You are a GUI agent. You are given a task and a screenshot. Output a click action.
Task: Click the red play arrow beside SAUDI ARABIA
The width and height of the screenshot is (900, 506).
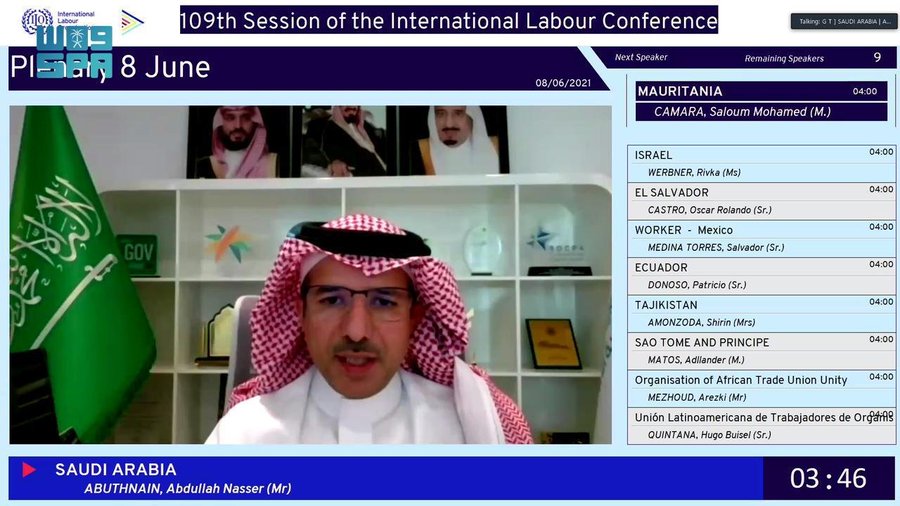[29, 470]
